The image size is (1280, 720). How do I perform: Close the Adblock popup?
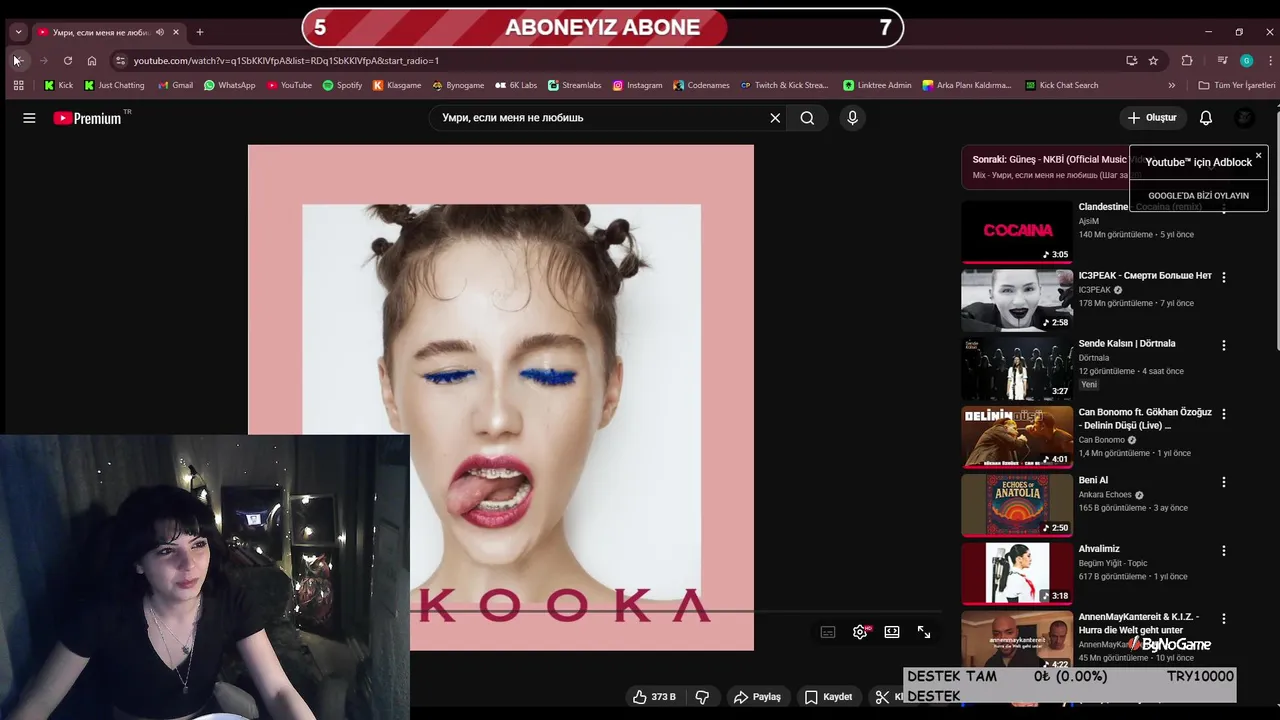[1258, 156]
